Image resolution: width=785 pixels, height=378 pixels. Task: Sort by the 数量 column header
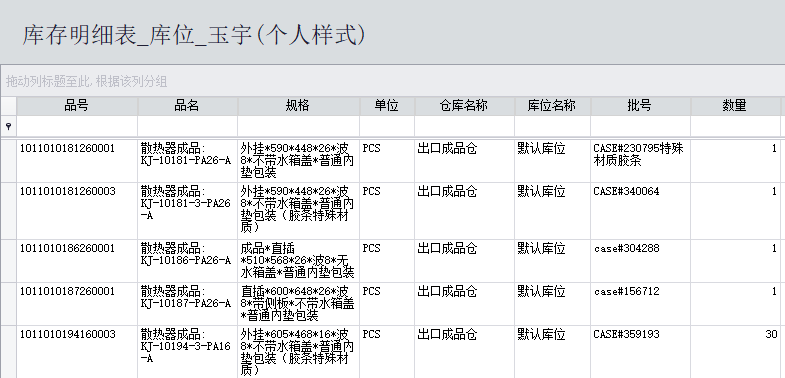[x=735, y=106]
